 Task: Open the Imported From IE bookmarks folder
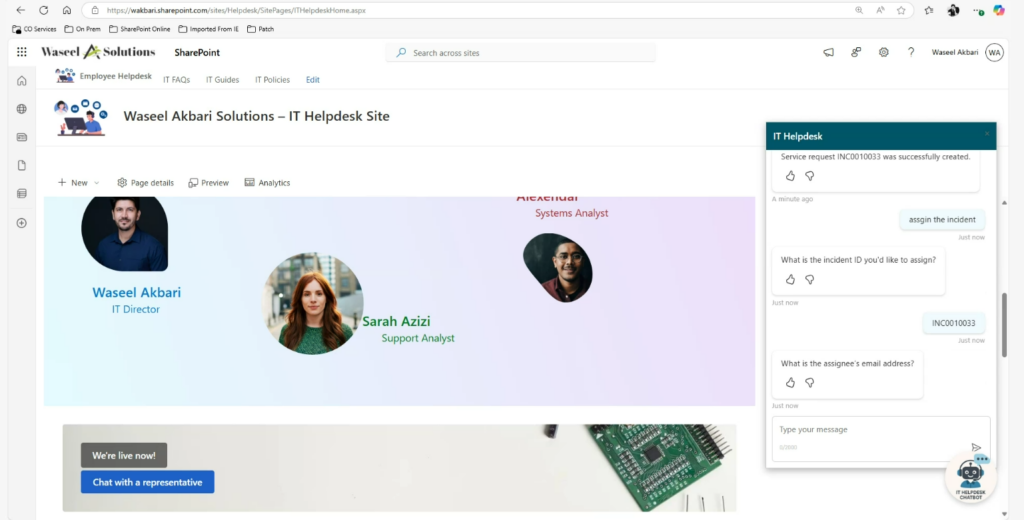(x=208, y=29)
